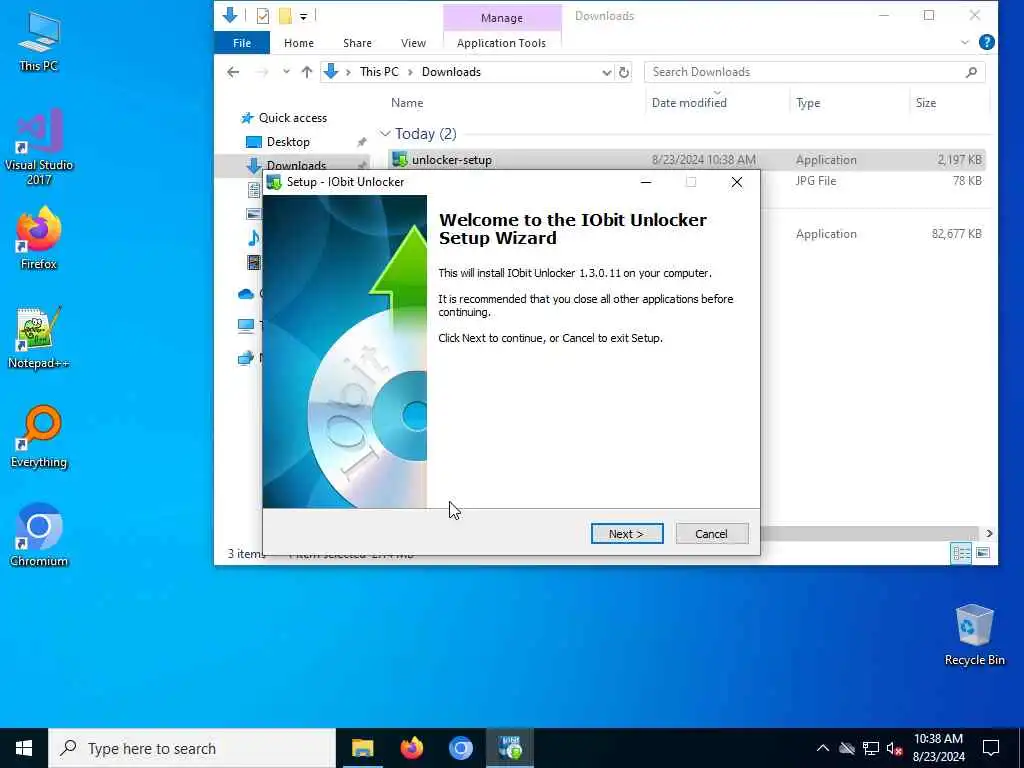Screen dimensions: 1024x768
Task: Open the File tab in Explorer
Action: pos(242,43)
